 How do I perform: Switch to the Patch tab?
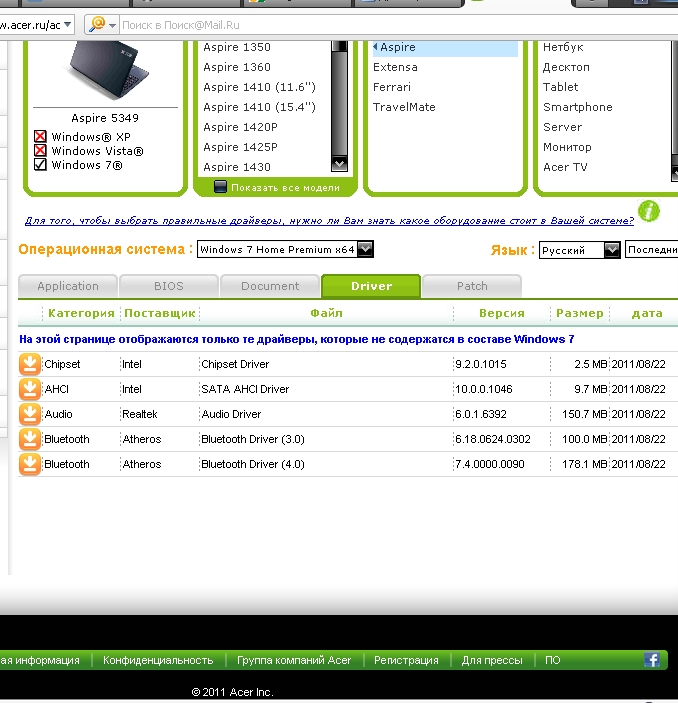click(472, 286)
